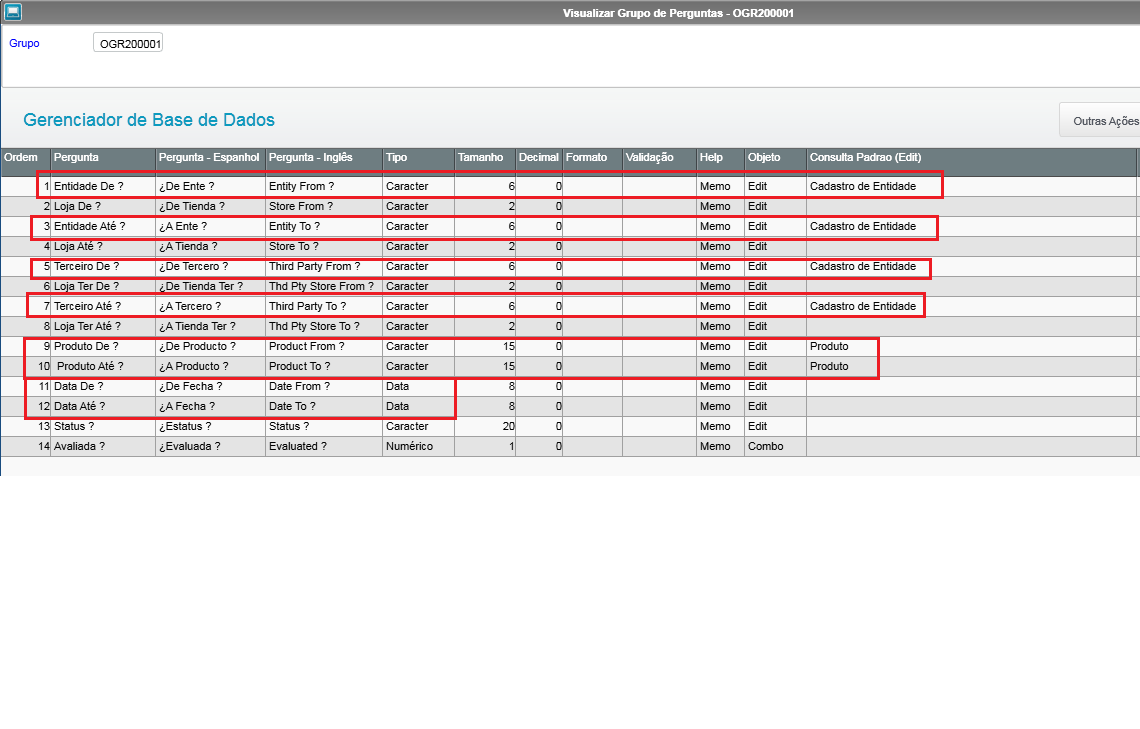Screen dimensions: 1140x729
Task: Click the '¿De Tienda ?' Spanish cell
Action: (211, 206)
